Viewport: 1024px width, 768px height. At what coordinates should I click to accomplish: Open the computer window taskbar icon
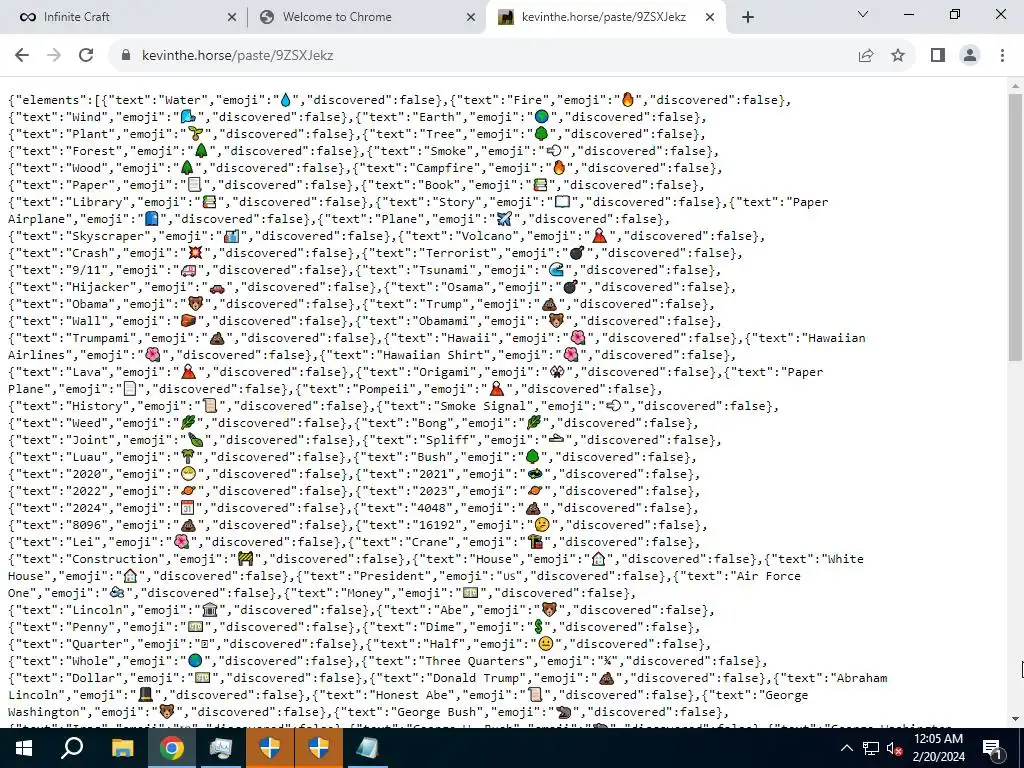pyautogui.click(x=220, y=748)
